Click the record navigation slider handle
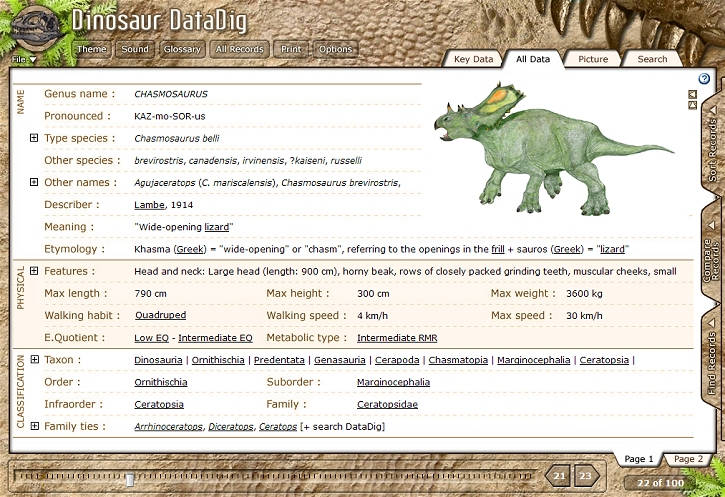The height and width of the screenshot is (497, 725). pyautogui.click(x=130, y=480)
